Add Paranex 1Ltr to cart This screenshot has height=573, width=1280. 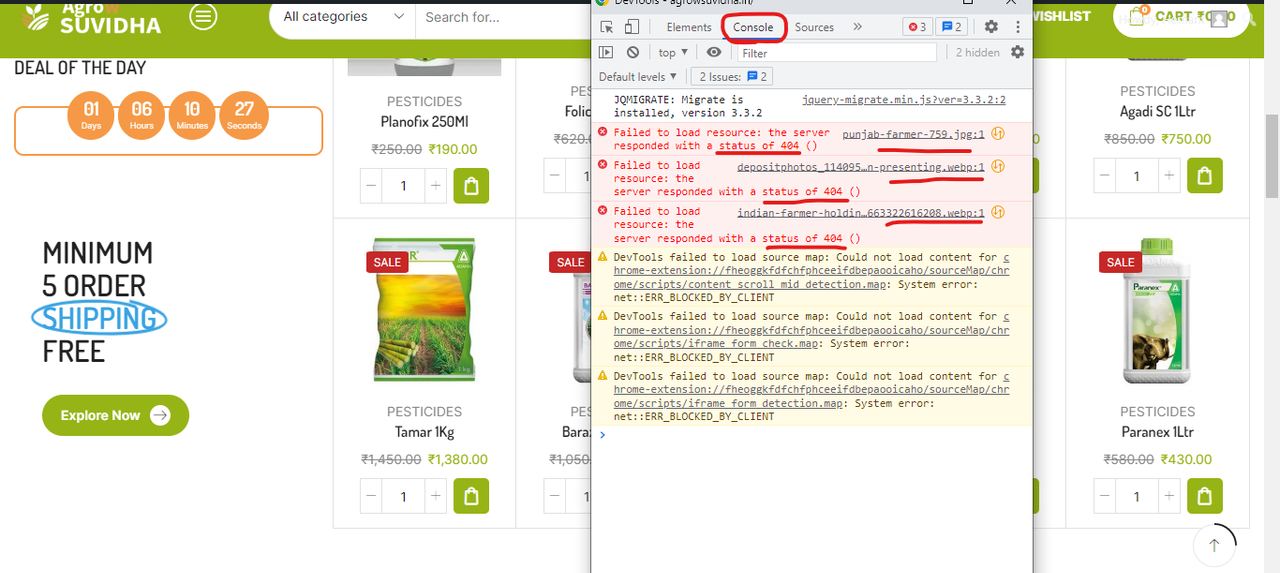click(1204, 496)
